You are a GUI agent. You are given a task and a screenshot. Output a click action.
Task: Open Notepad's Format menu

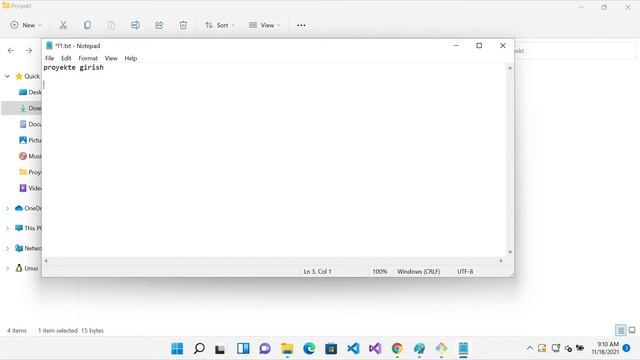pyautogui.click(x=88, y=58)
